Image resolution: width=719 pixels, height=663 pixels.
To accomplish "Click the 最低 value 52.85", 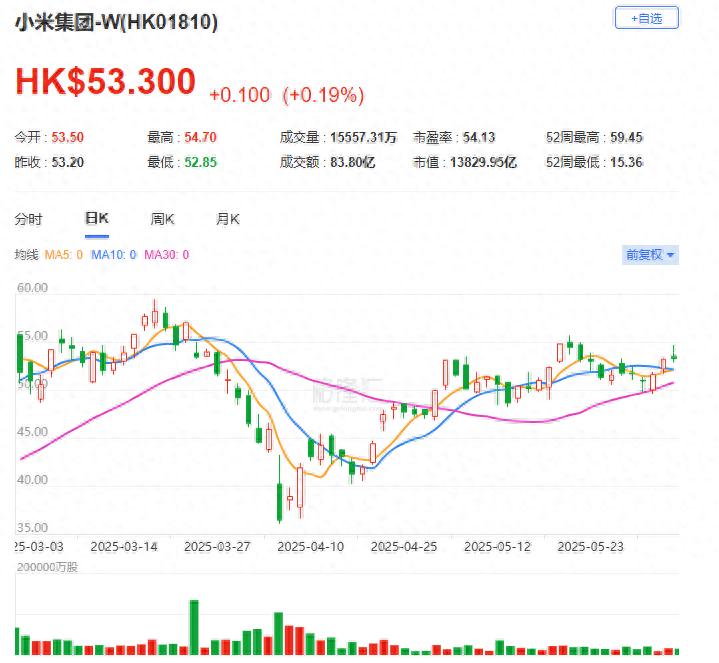I will 200,162.
